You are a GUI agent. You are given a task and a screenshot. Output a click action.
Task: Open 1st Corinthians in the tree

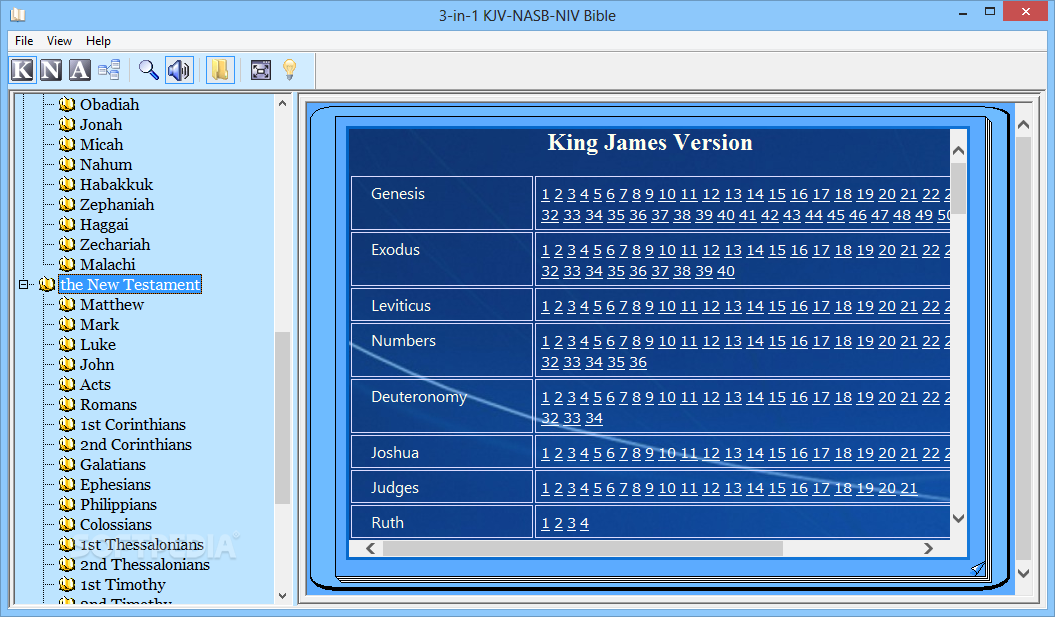[x=133, y=425]
